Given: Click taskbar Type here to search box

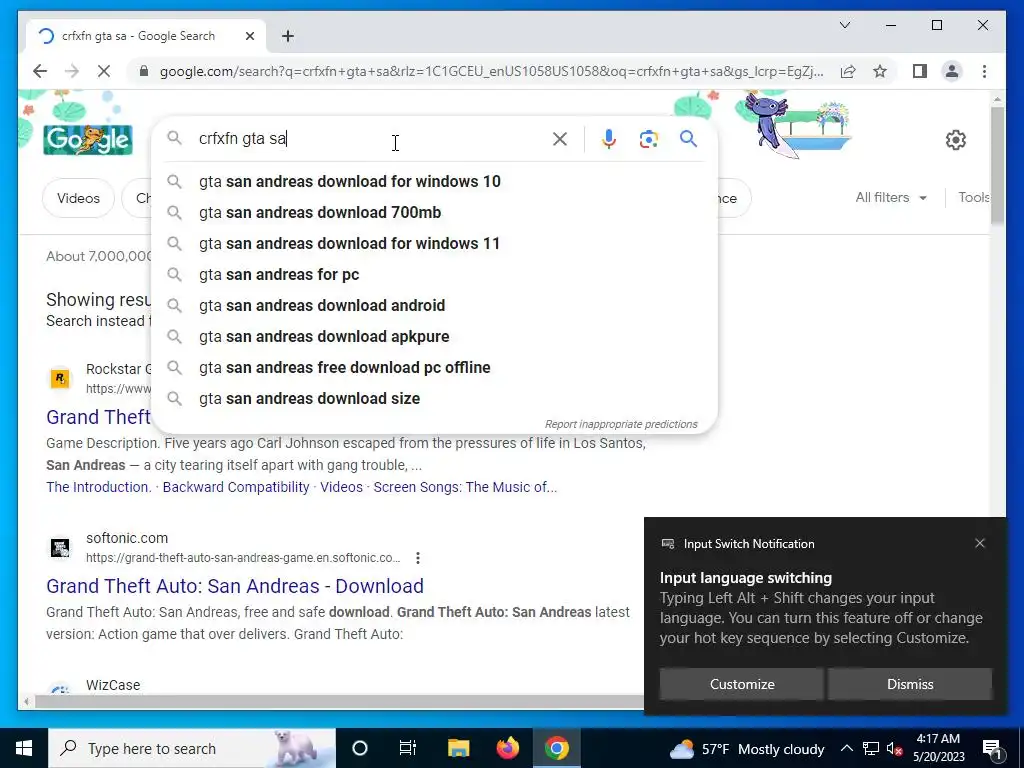Looking at the screenshot, I should [192, 748].
